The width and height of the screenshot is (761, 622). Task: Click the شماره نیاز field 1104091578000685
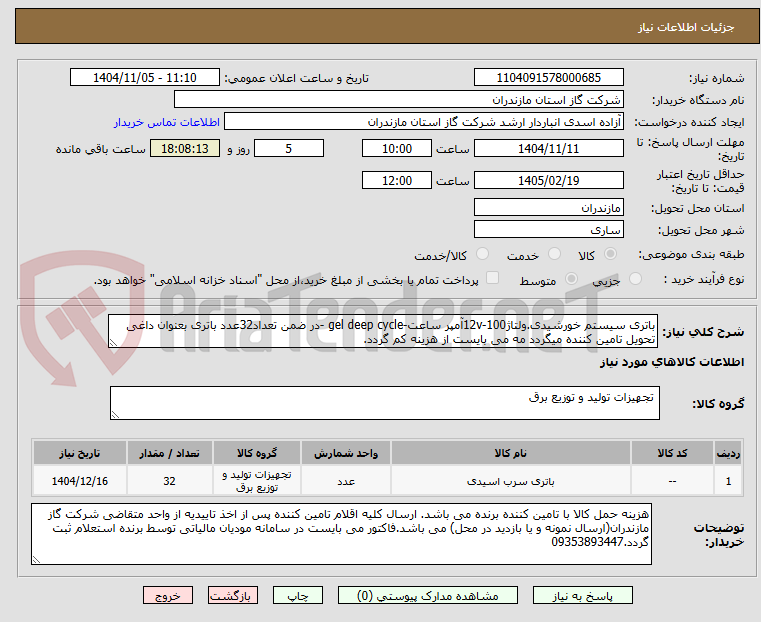[x=548, y=78]
